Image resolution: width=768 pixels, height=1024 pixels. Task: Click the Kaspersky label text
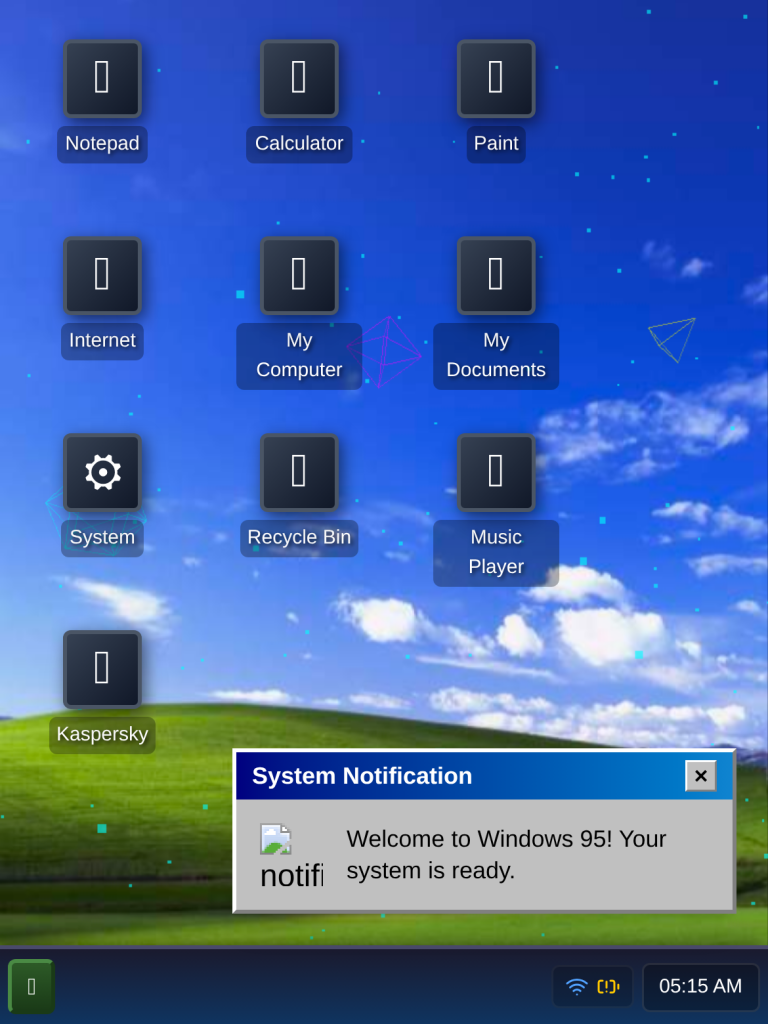point(102,735)
